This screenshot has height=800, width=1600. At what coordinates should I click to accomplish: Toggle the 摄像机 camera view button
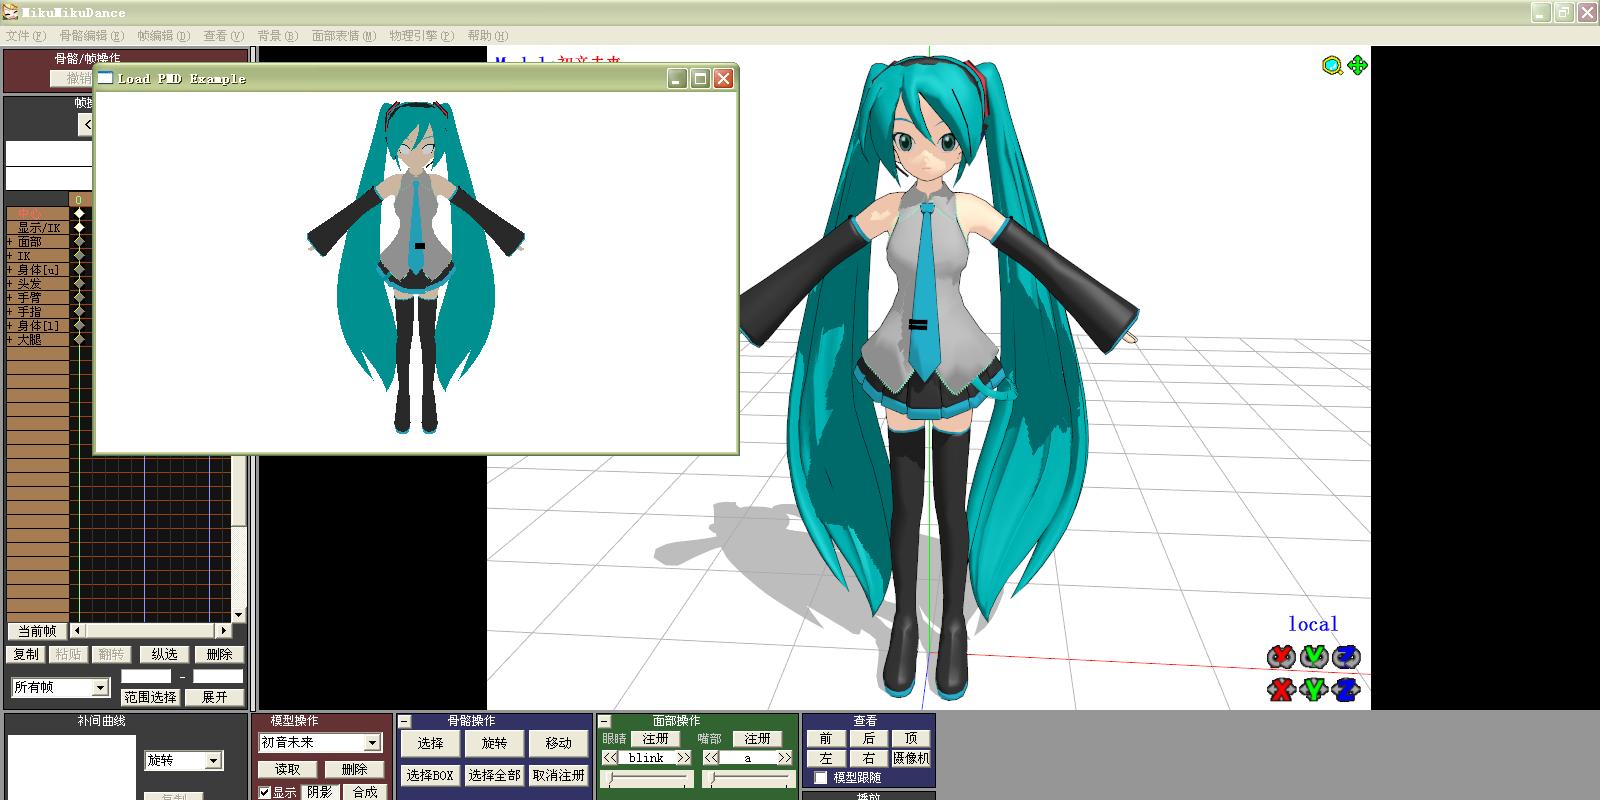click(911, 758)
